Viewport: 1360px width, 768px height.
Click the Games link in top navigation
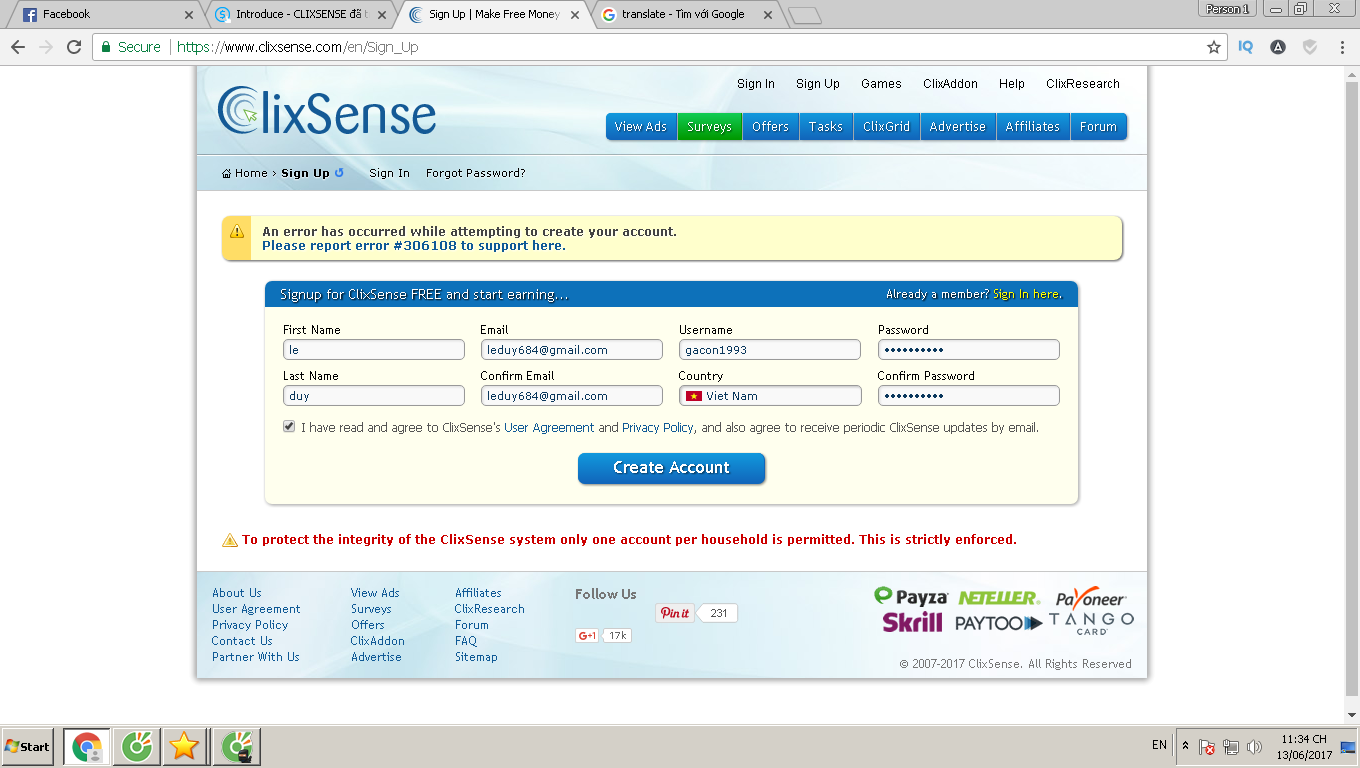881,84
